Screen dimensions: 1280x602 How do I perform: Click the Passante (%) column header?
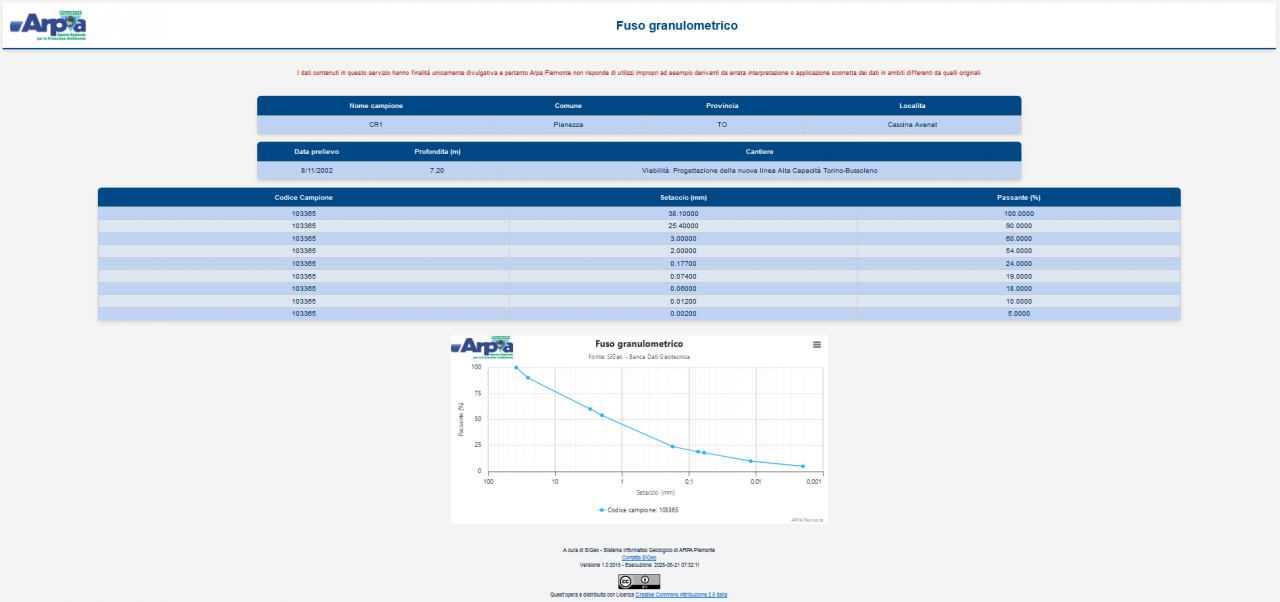click(x=1019, y=197)
